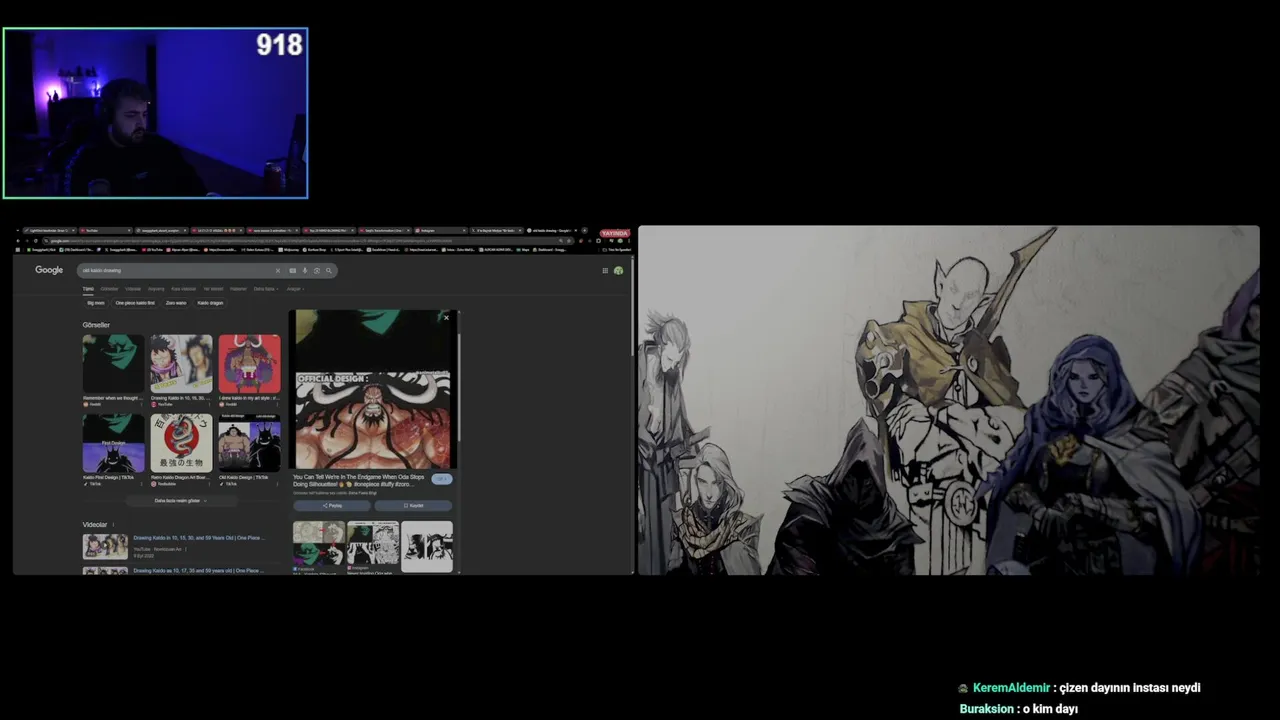
Task: Click the Görseller section heading
Action: coord(96,325)
